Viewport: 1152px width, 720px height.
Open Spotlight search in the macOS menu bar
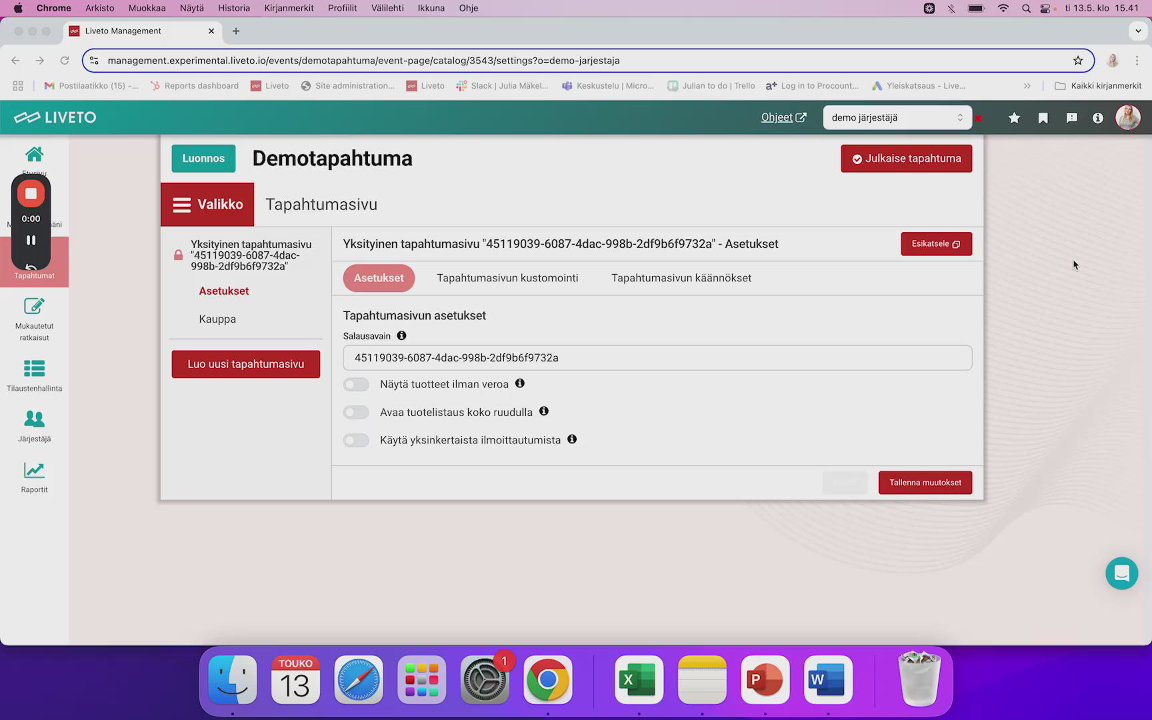[x=1026, y=8]
